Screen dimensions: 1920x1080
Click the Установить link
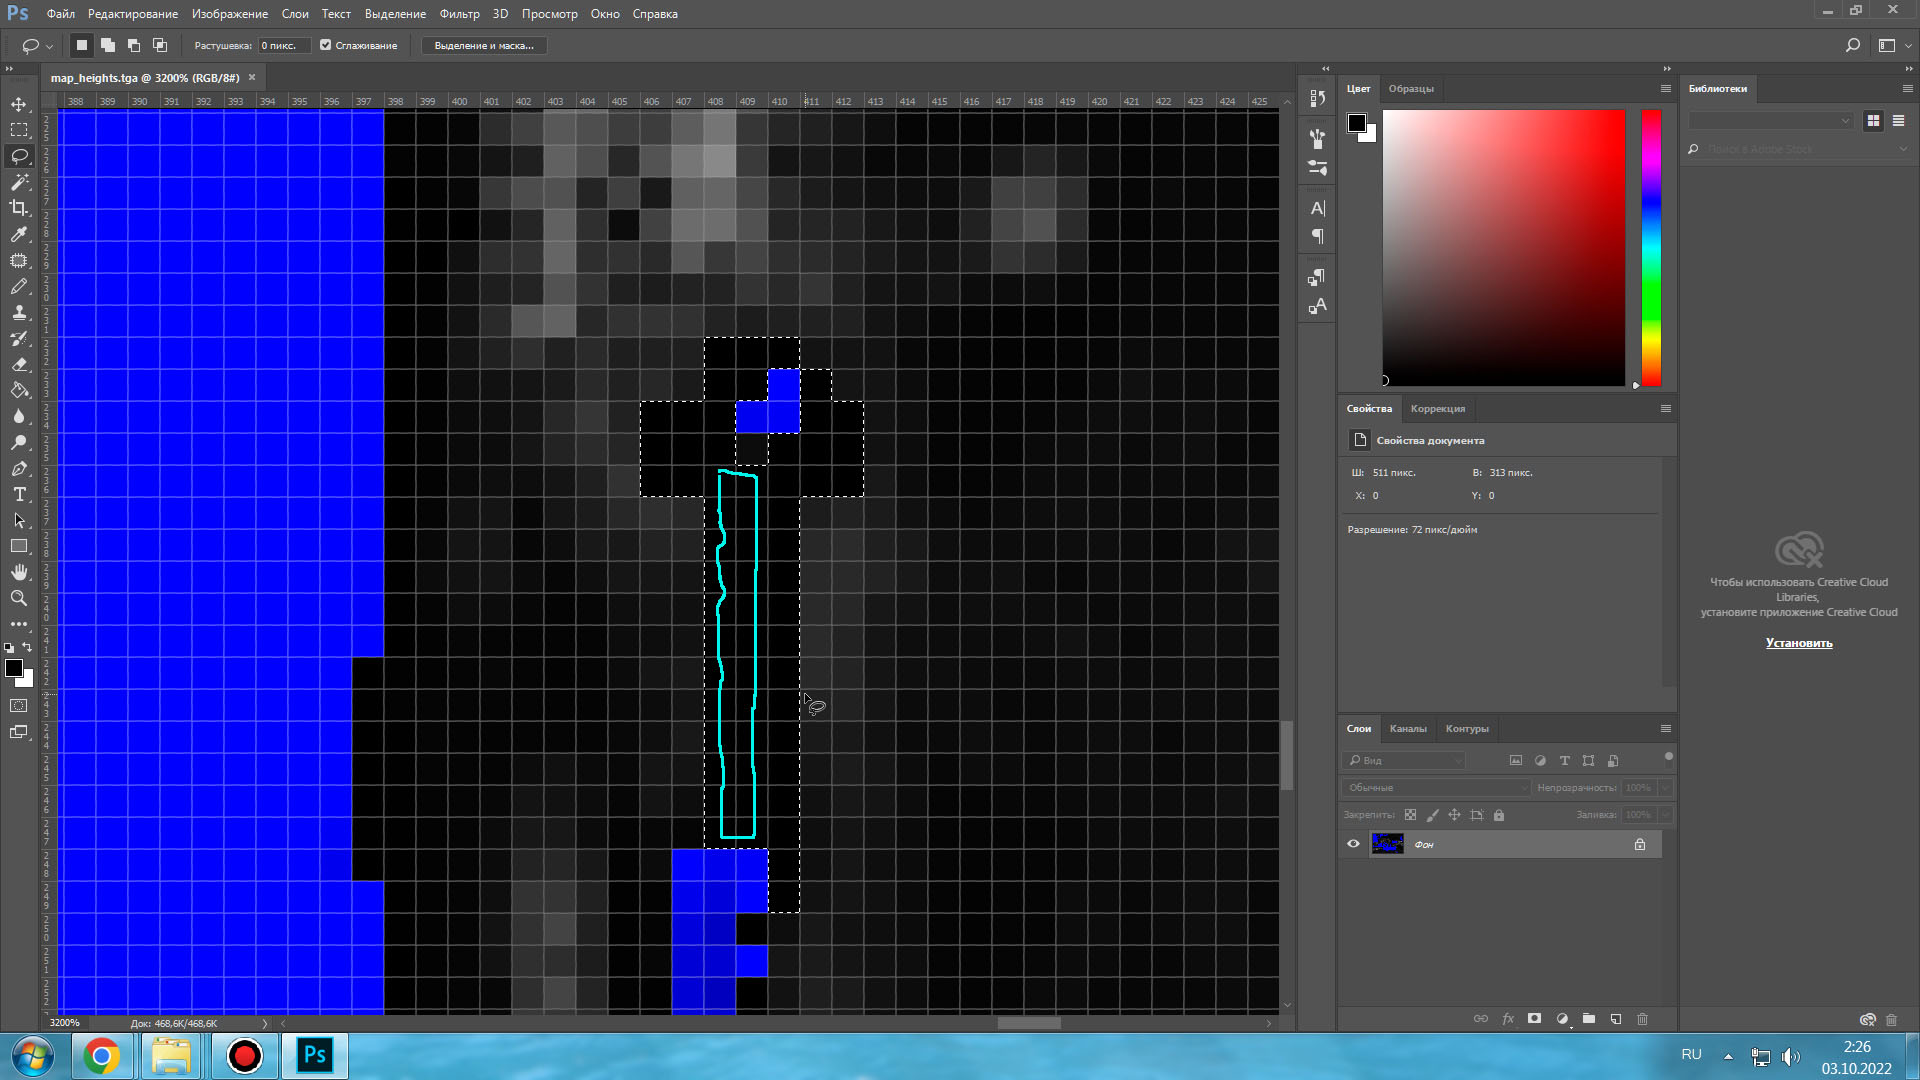tap(1799, 643)
